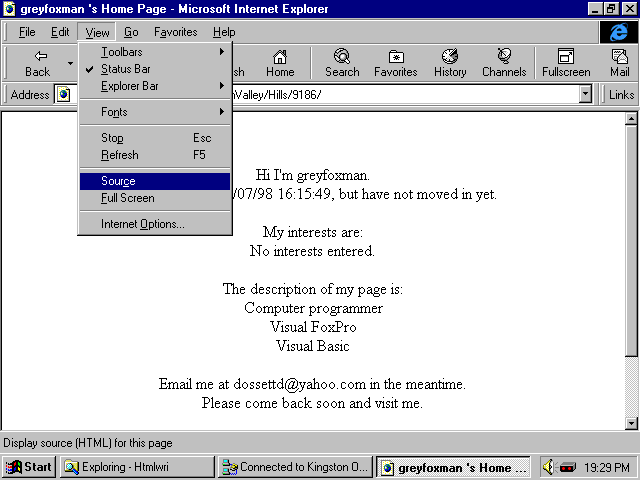This screenshot has width=640, height=480.
Task: Switch to Fullscreen from toolbar
Action: [566, 63]
